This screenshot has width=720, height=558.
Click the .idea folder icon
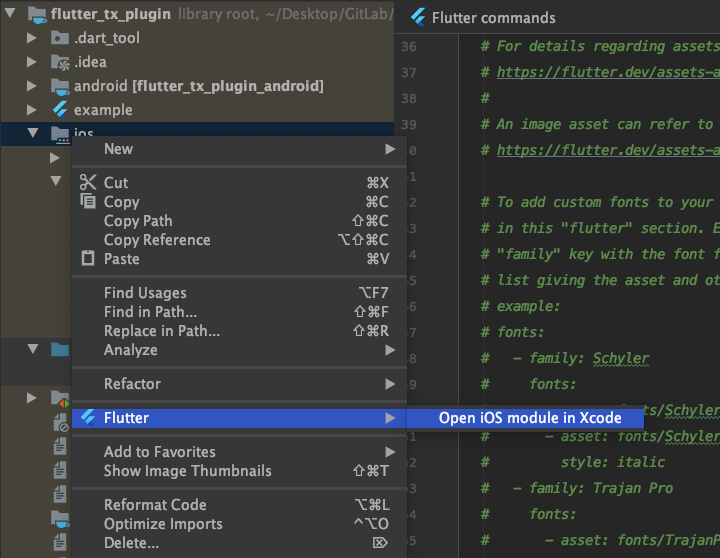[60, 62]
